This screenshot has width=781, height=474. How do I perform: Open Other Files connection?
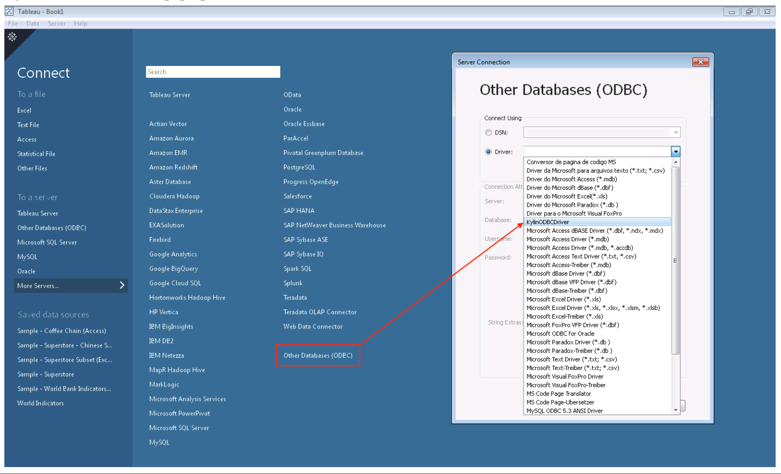click(32, 168)
